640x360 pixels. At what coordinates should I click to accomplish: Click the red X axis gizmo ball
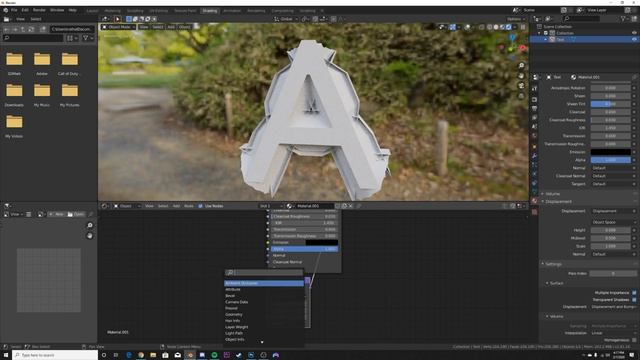coord(522,48)
